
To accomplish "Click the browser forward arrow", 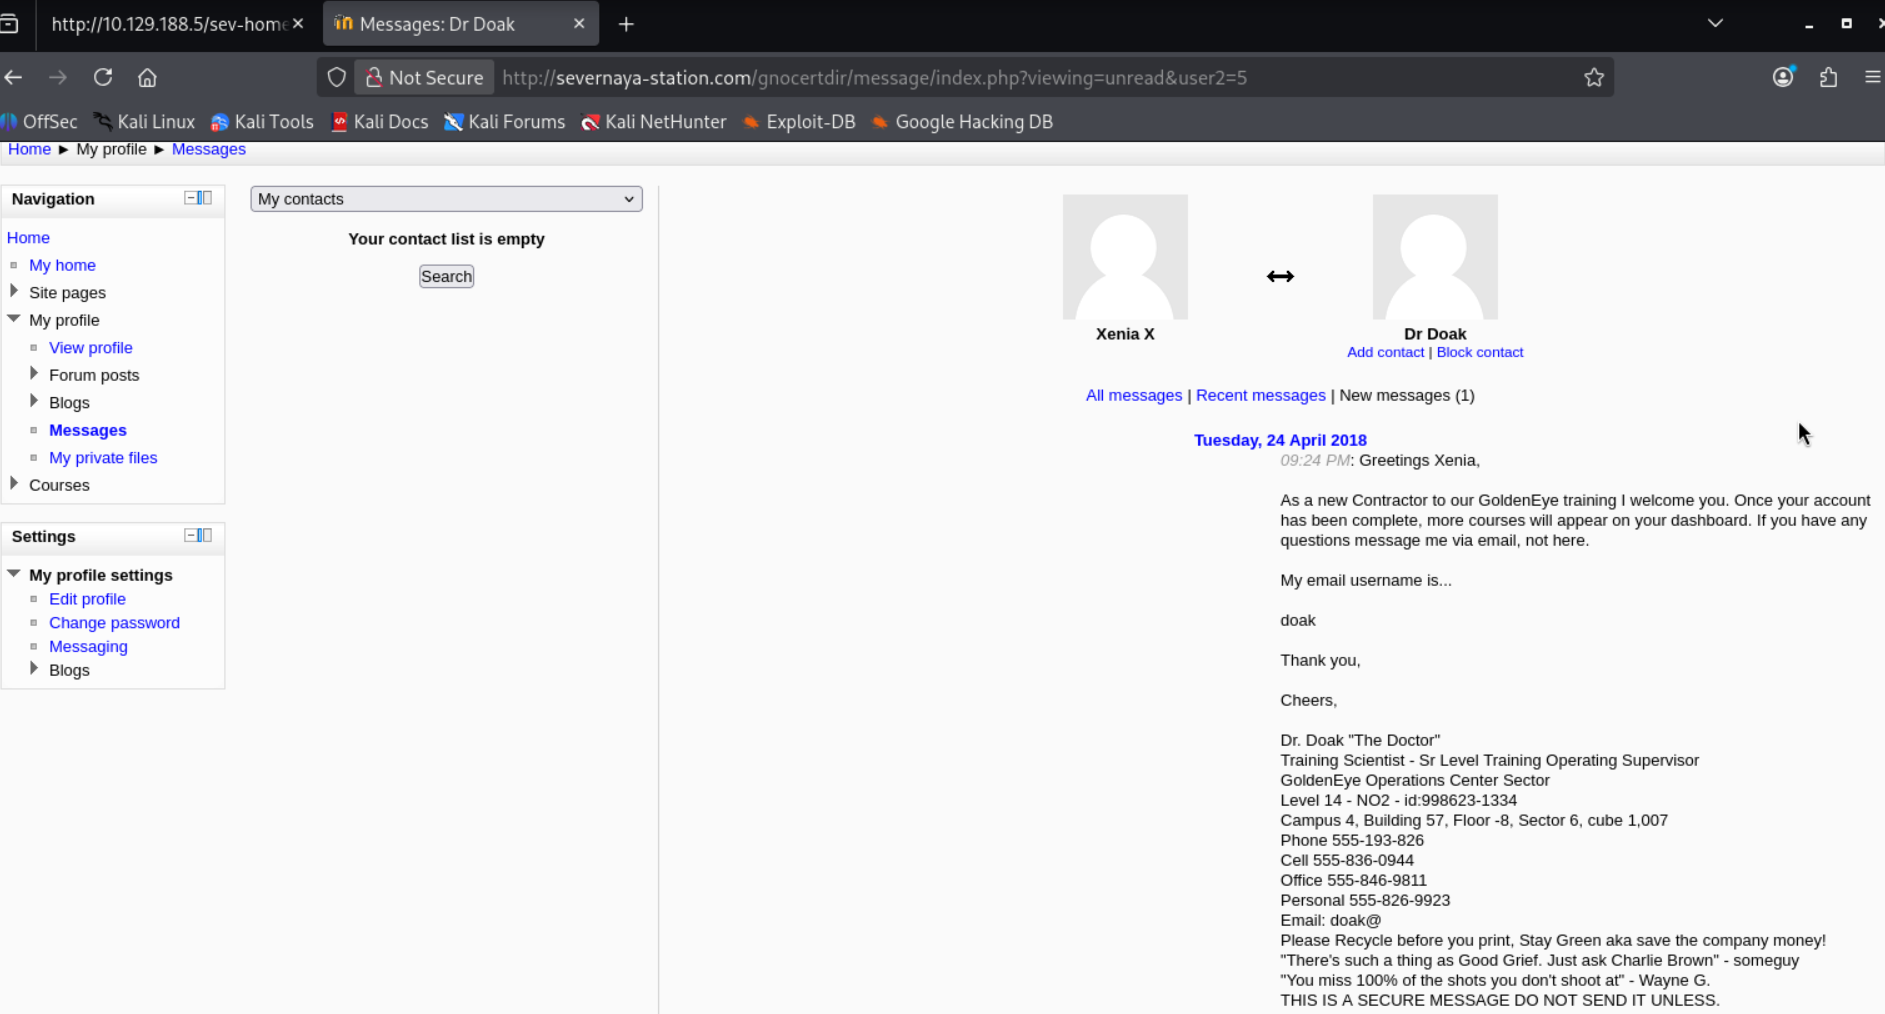I will pos(58,77).
